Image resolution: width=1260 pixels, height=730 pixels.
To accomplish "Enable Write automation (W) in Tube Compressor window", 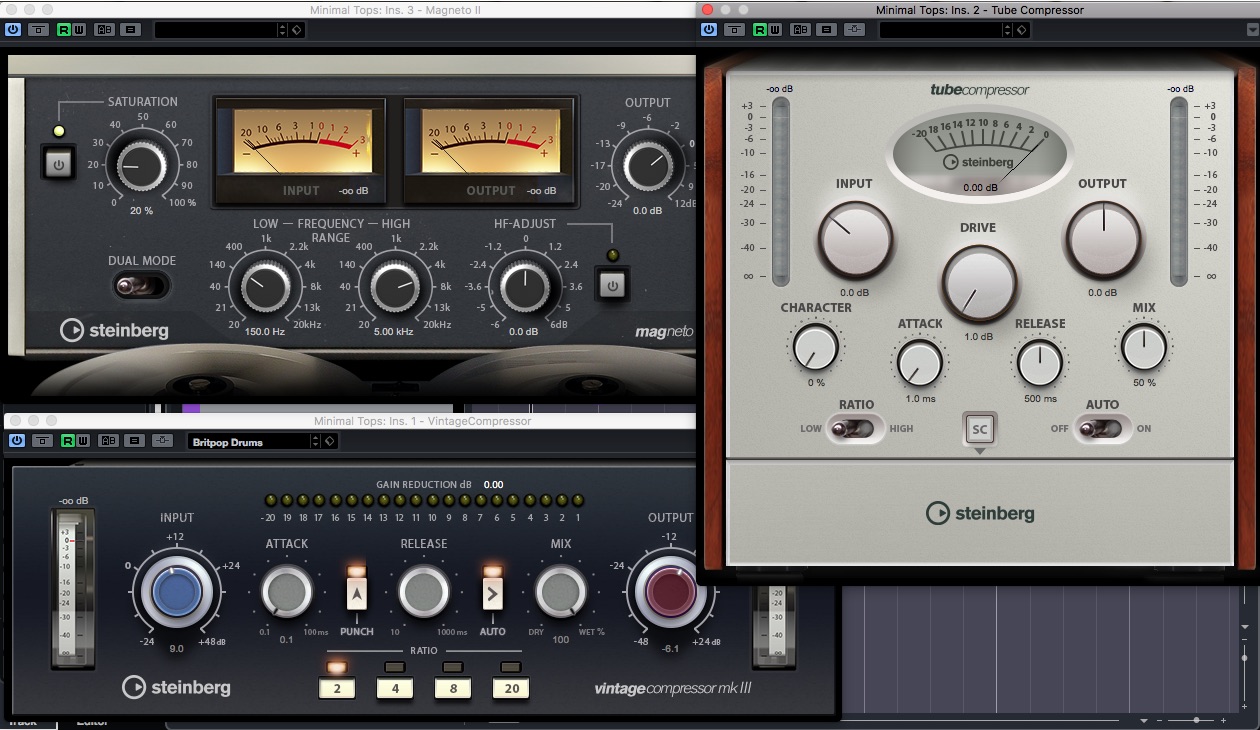I will pyautogui.click(x=776, y=30).
